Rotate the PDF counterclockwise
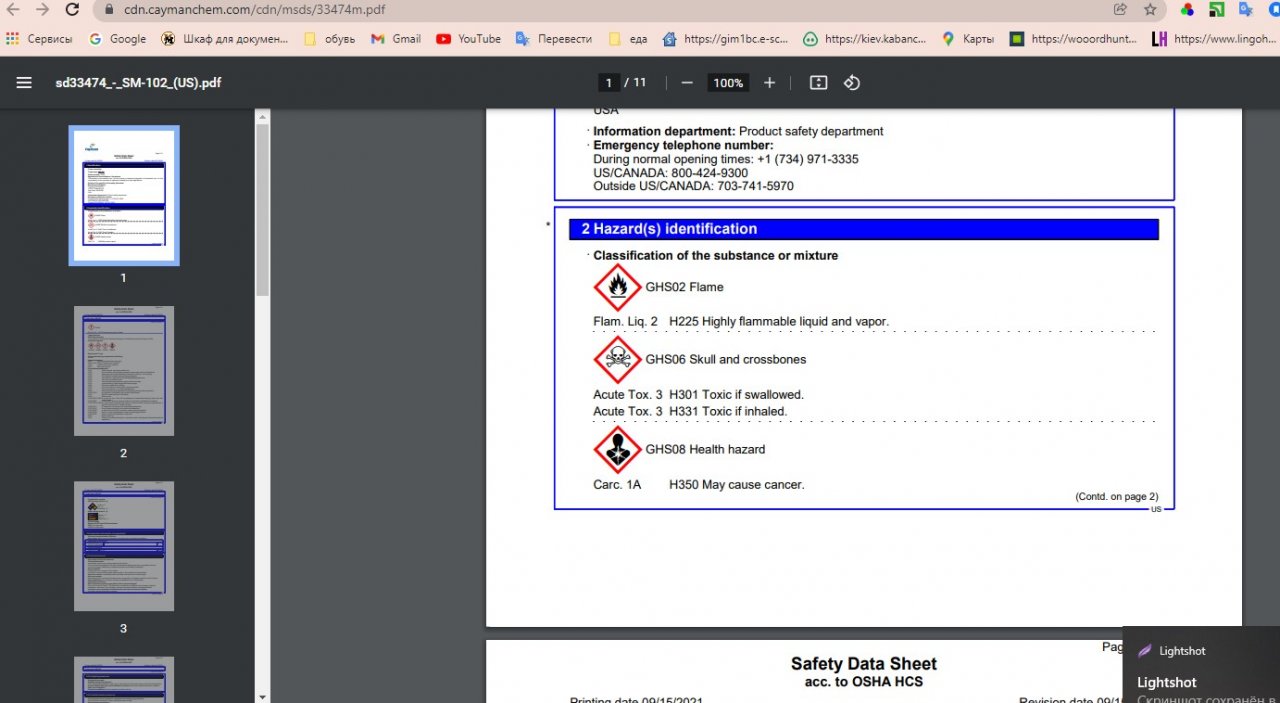Image resolution: width=1280 pixels, height=703 pixels. [x=852, y=83]
